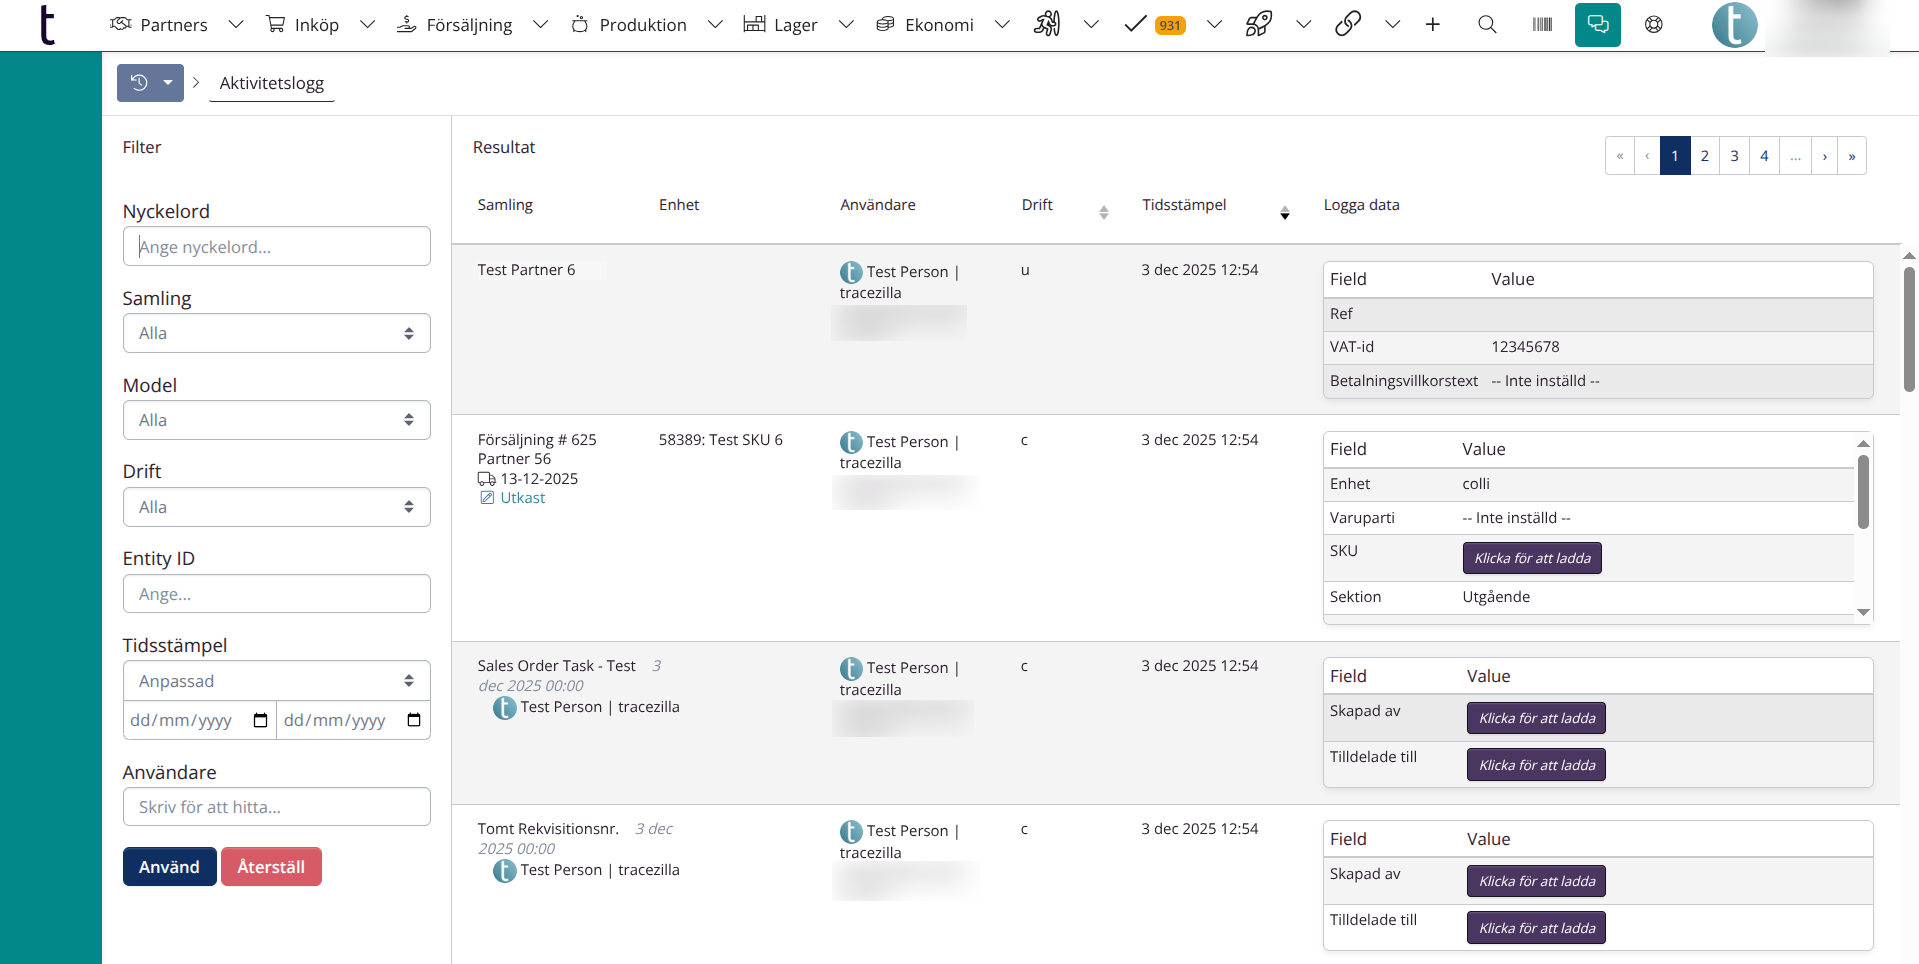Click the plus add icon in navbar

coord(1432,25)
